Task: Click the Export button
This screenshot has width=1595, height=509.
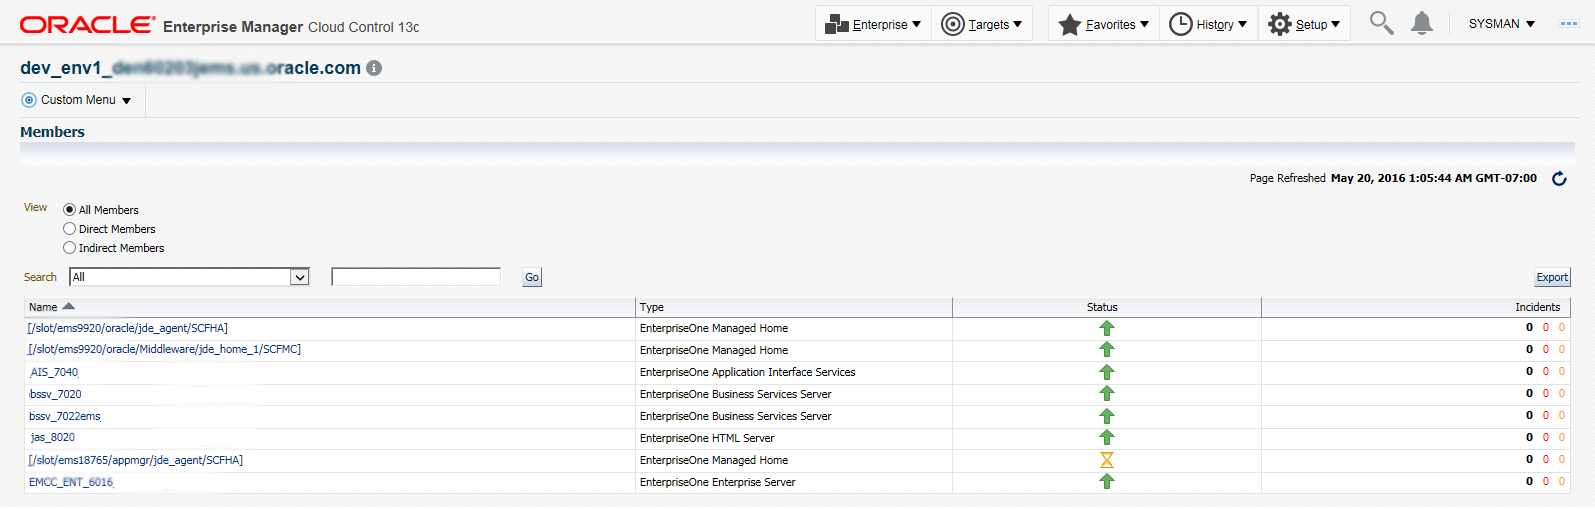Action: (1552, 278)
